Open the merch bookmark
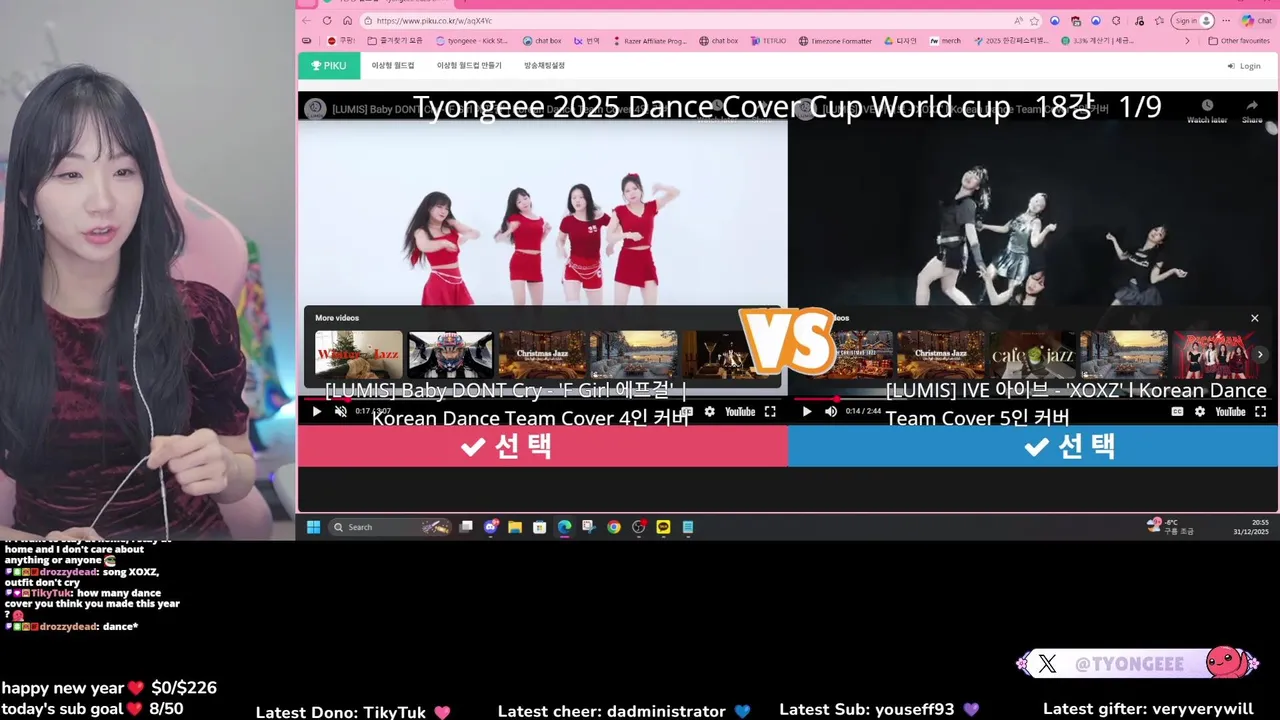Image resolution: width=1280 pixels, height=720 pixels. point(945,41)
